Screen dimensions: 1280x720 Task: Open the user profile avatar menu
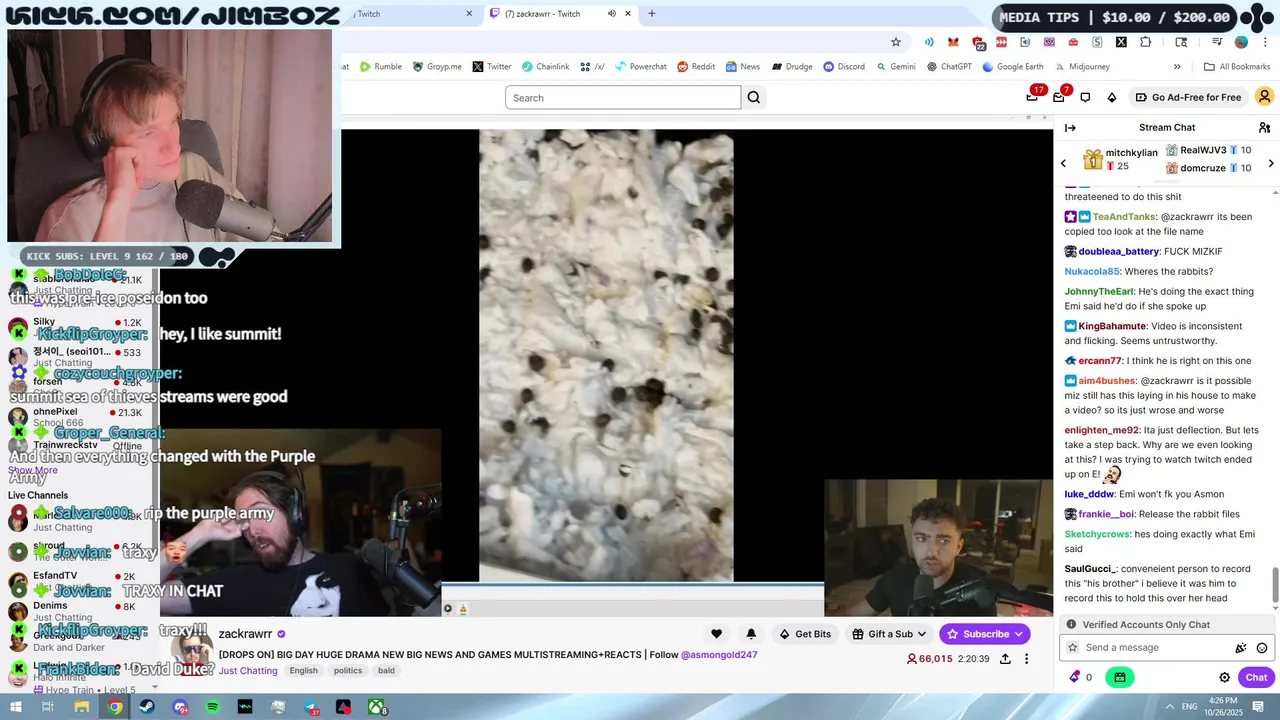pos(1264,97)
